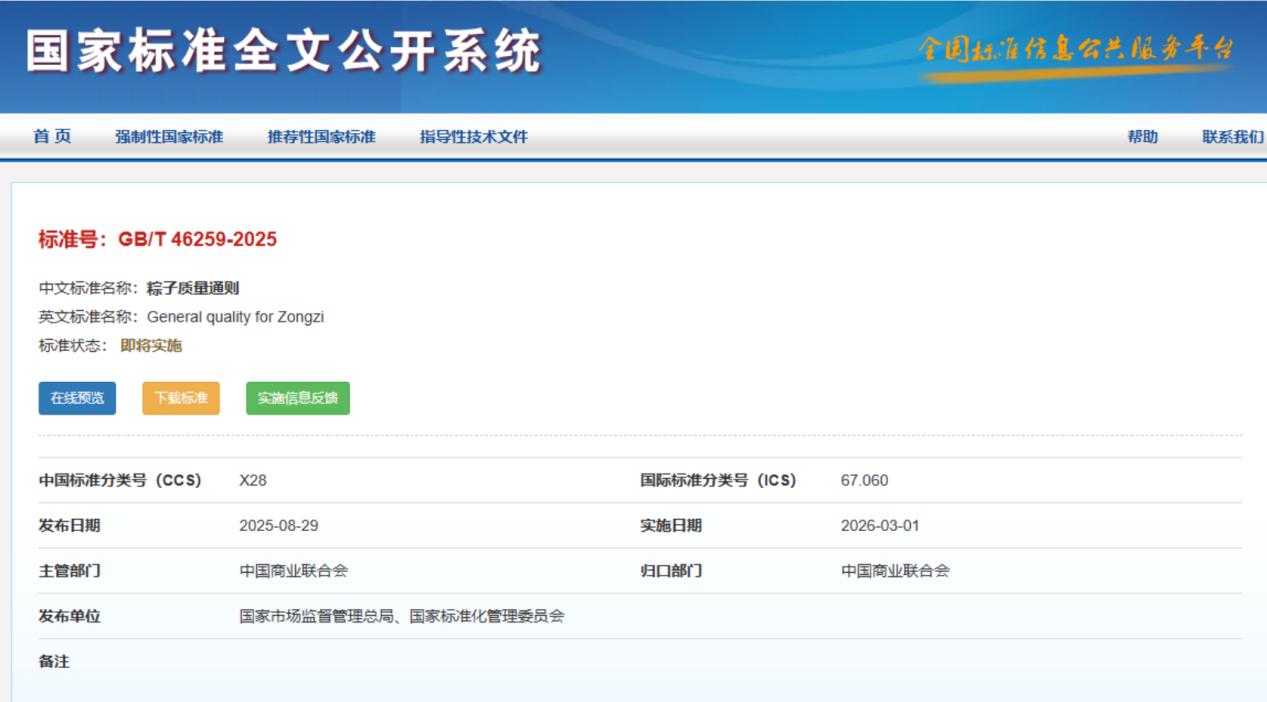Open 指导性技术文件 menu item

pyautogui.click(x=473, y=137)
